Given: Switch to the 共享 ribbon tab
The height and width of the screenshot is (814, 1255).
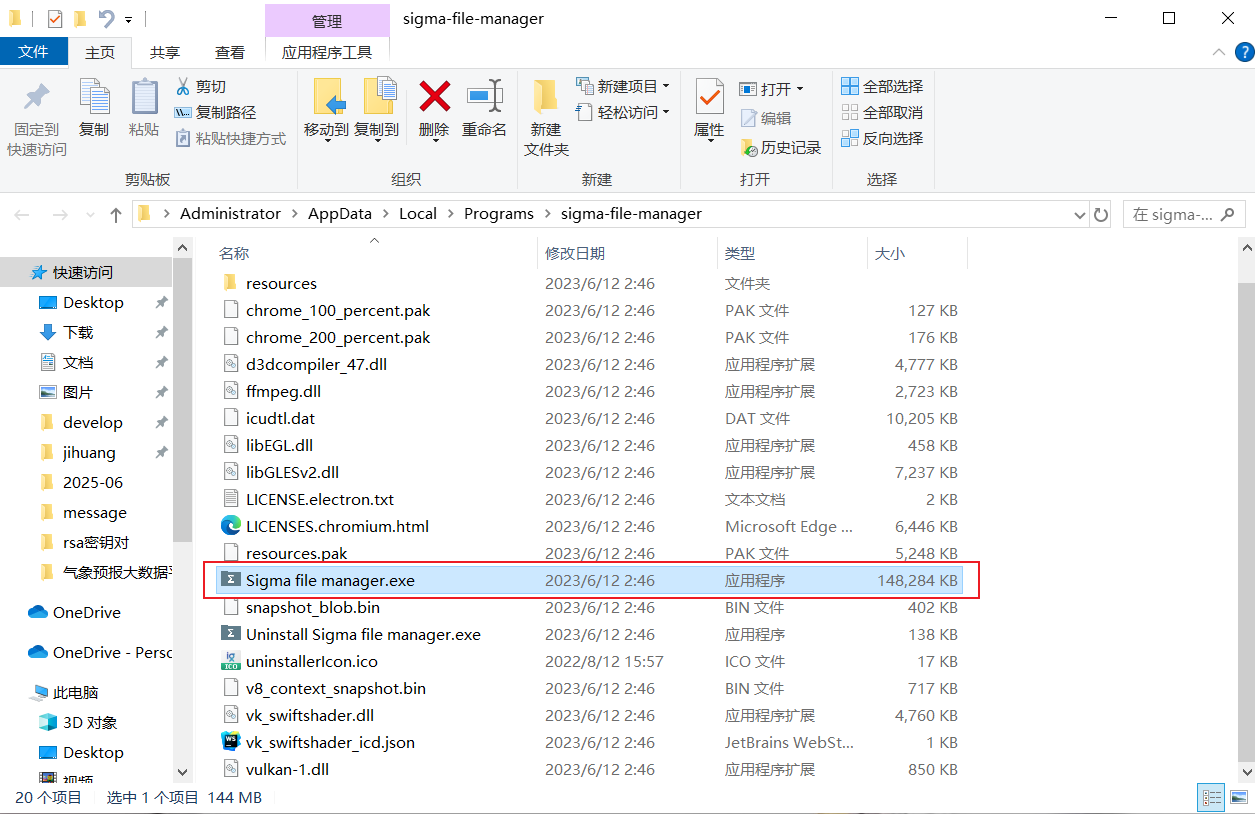Looking at the screenshot, I should tap(165, 52).
